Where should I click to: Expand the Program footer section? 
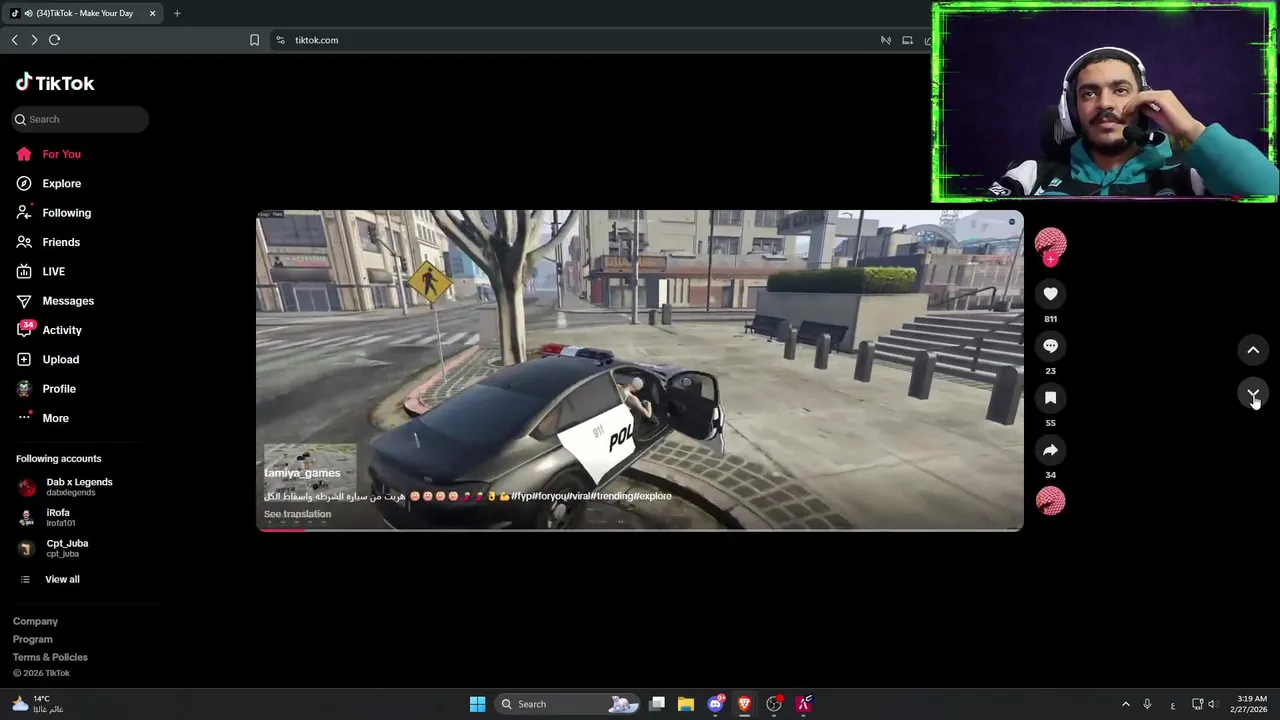(x=32, y=639)
